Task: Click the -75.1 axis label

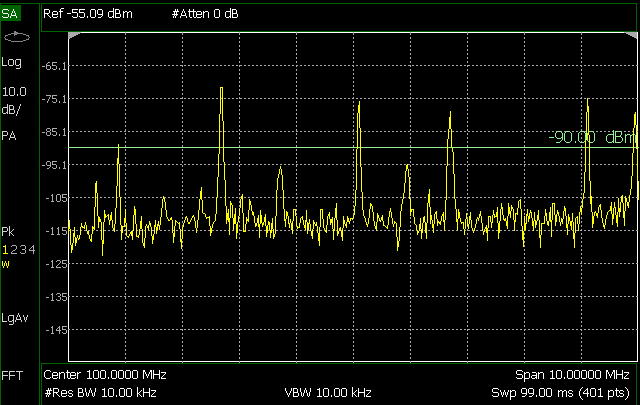Action: (56, 99)
